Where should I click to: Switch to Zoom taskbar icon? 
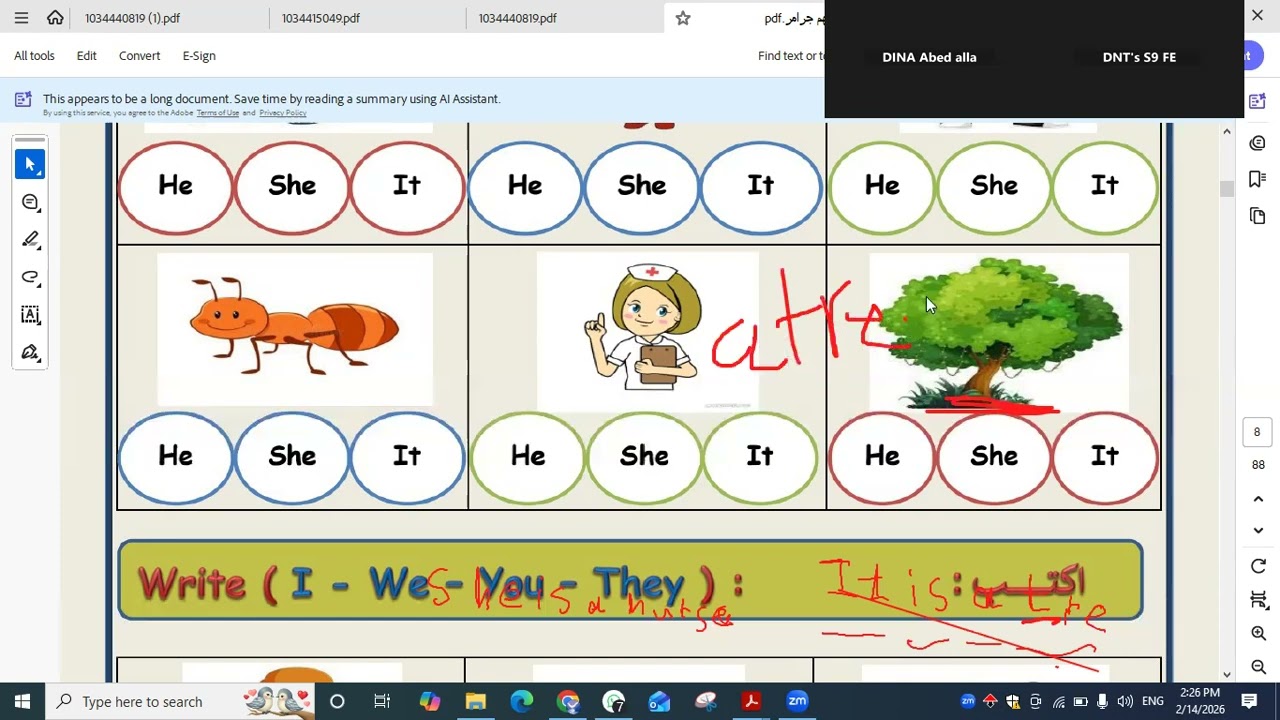coord(797,701)
